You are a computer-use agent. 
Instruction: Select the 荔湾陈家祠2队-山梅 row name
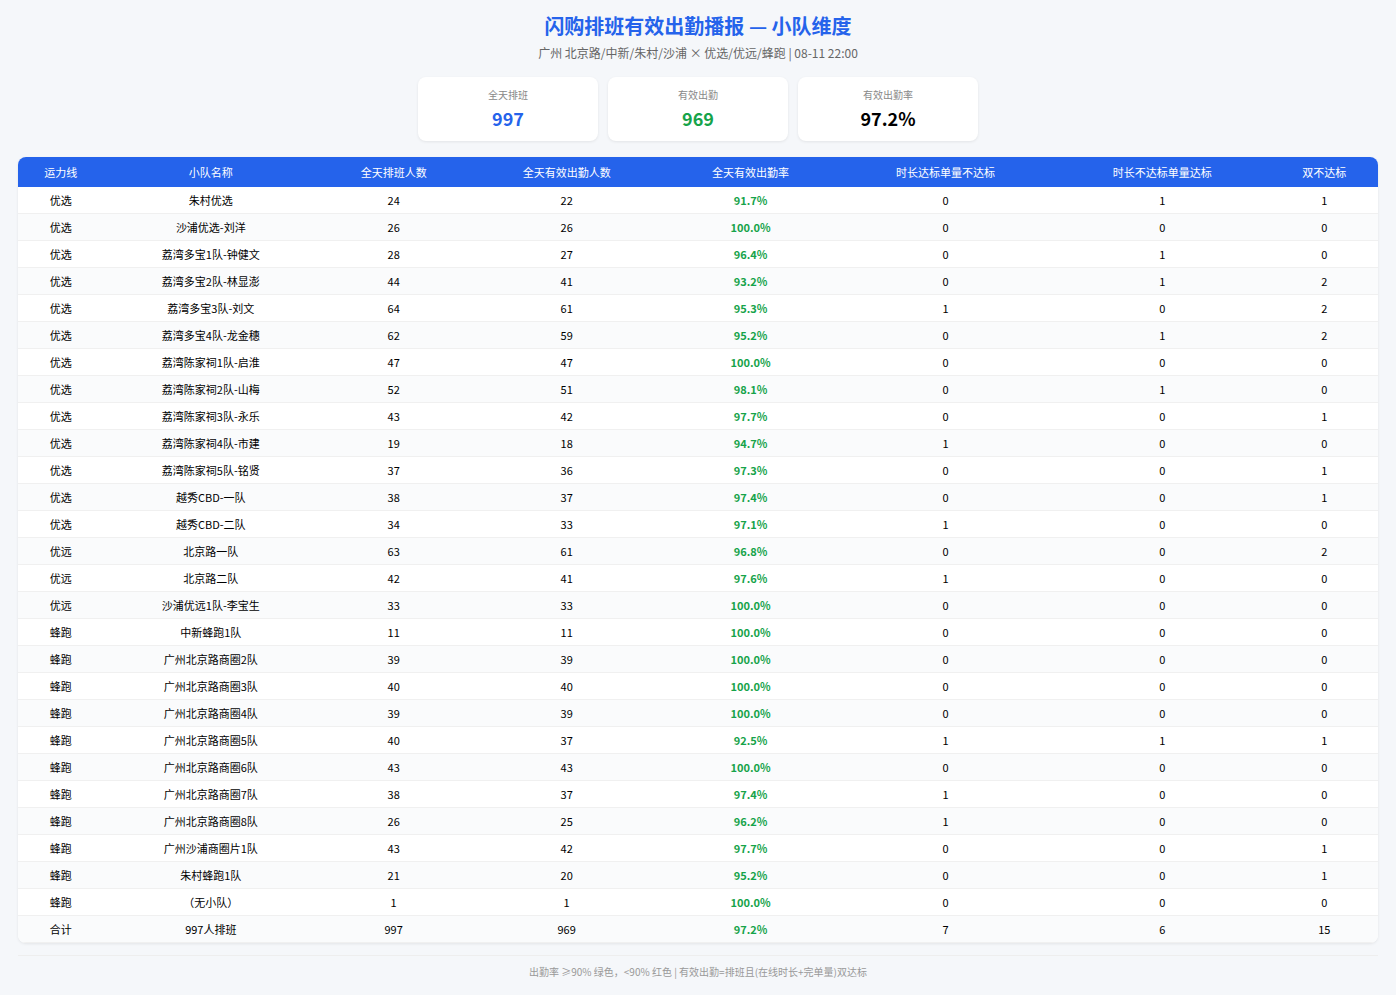(211, 390)
